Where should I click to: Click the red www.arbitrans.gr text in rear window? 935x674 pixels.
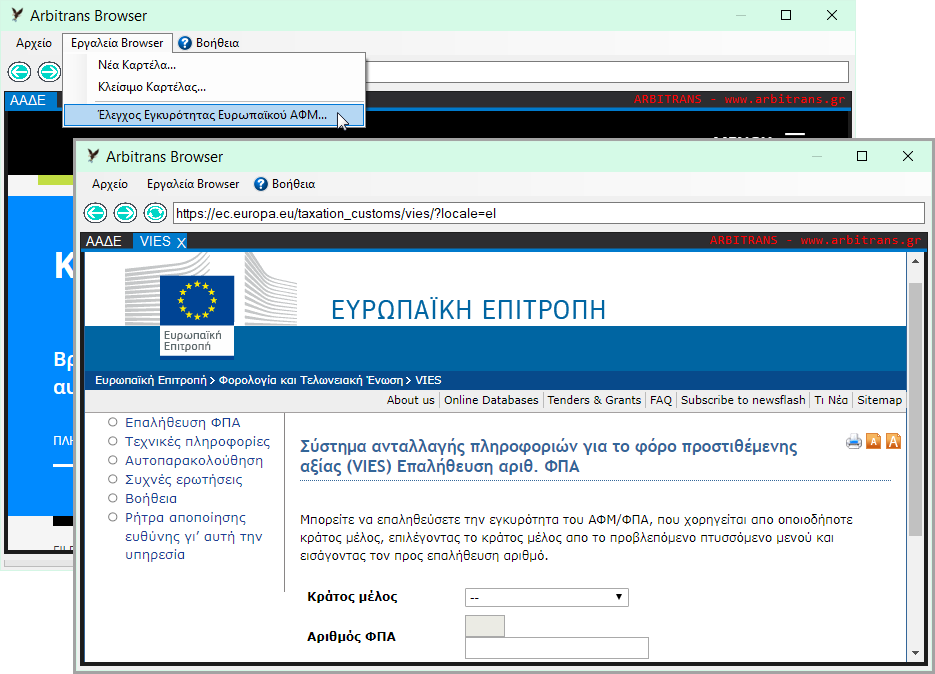pos(785,99)
